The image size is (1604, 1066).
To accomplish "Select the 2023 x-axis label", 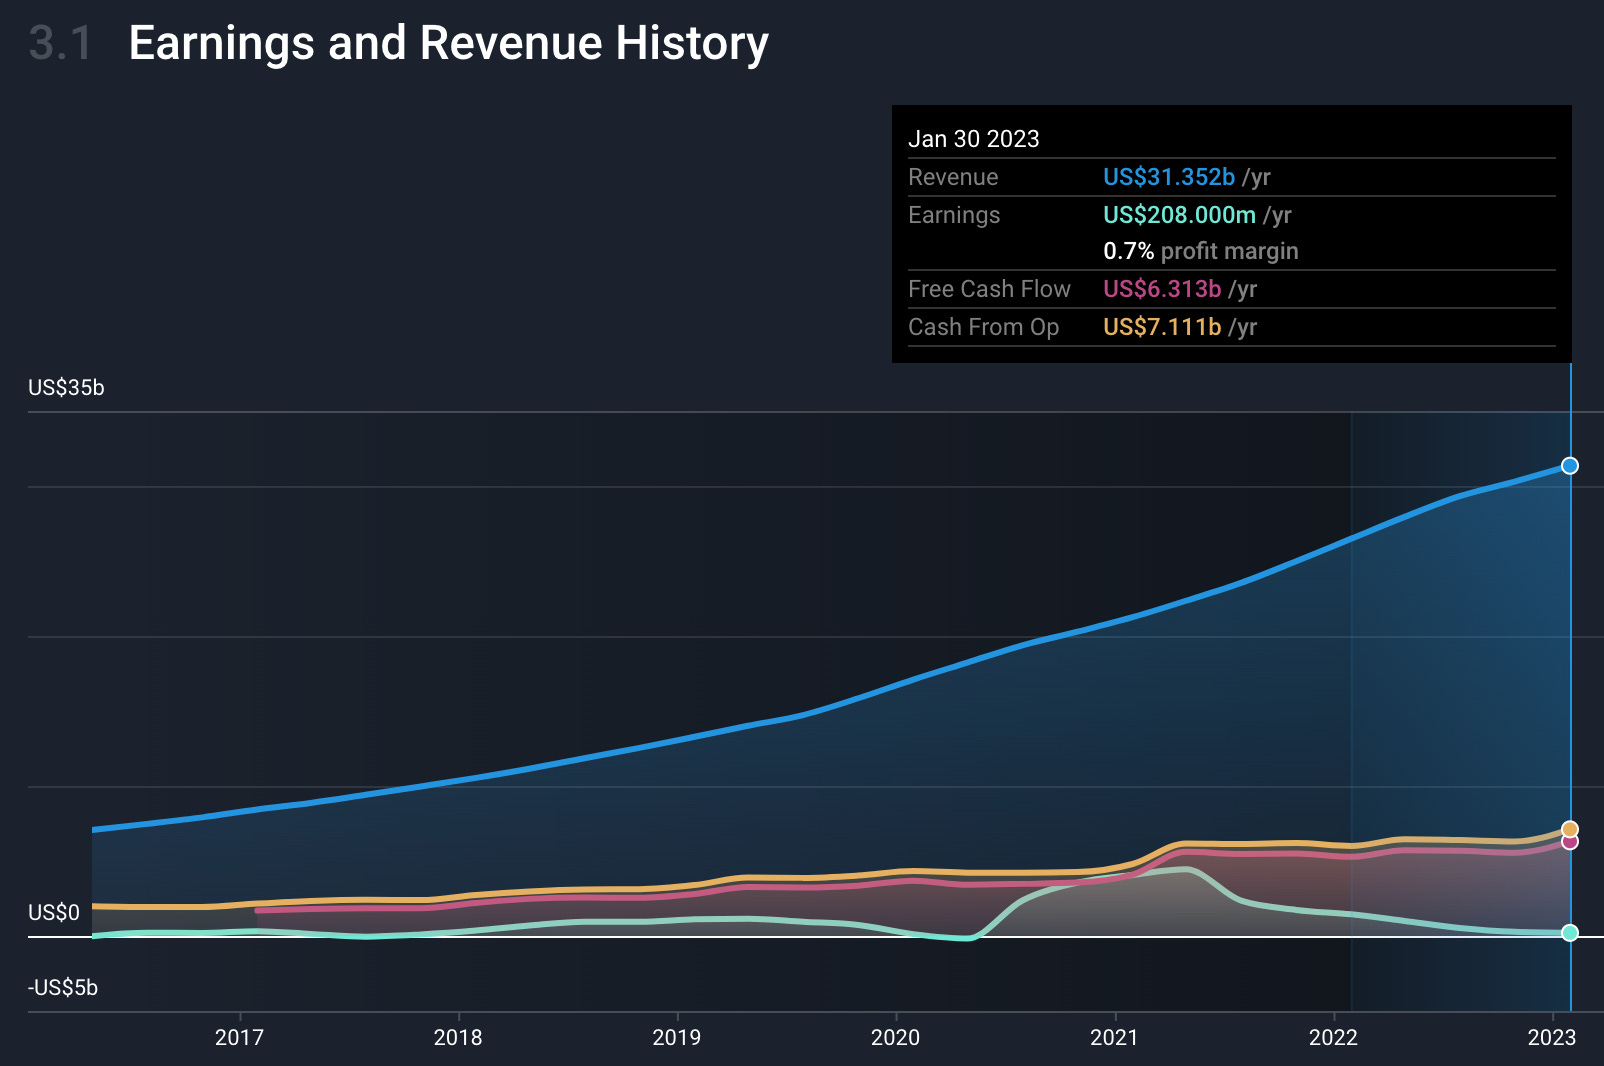I will [1552, 1037].
